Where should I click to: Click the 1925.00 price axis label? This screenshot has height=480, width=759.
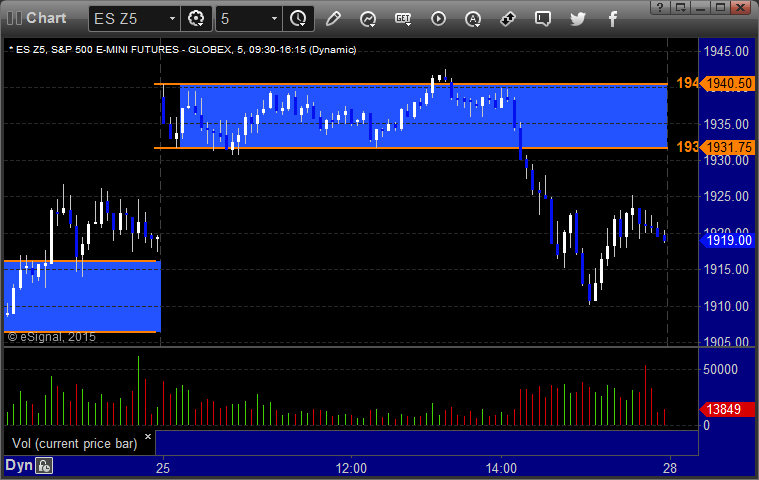click(x=726, y=196)
